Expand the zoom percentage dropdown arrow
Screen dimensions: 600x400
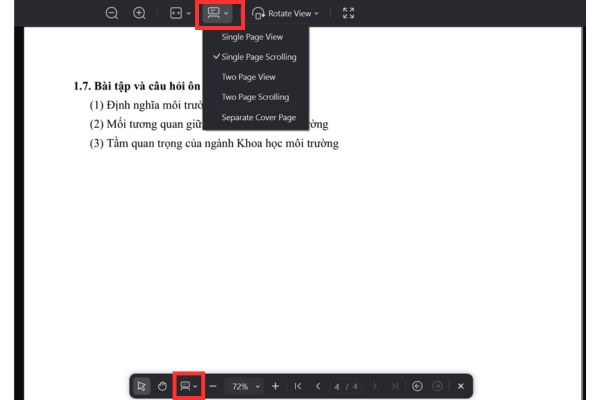tap(258, 386)
